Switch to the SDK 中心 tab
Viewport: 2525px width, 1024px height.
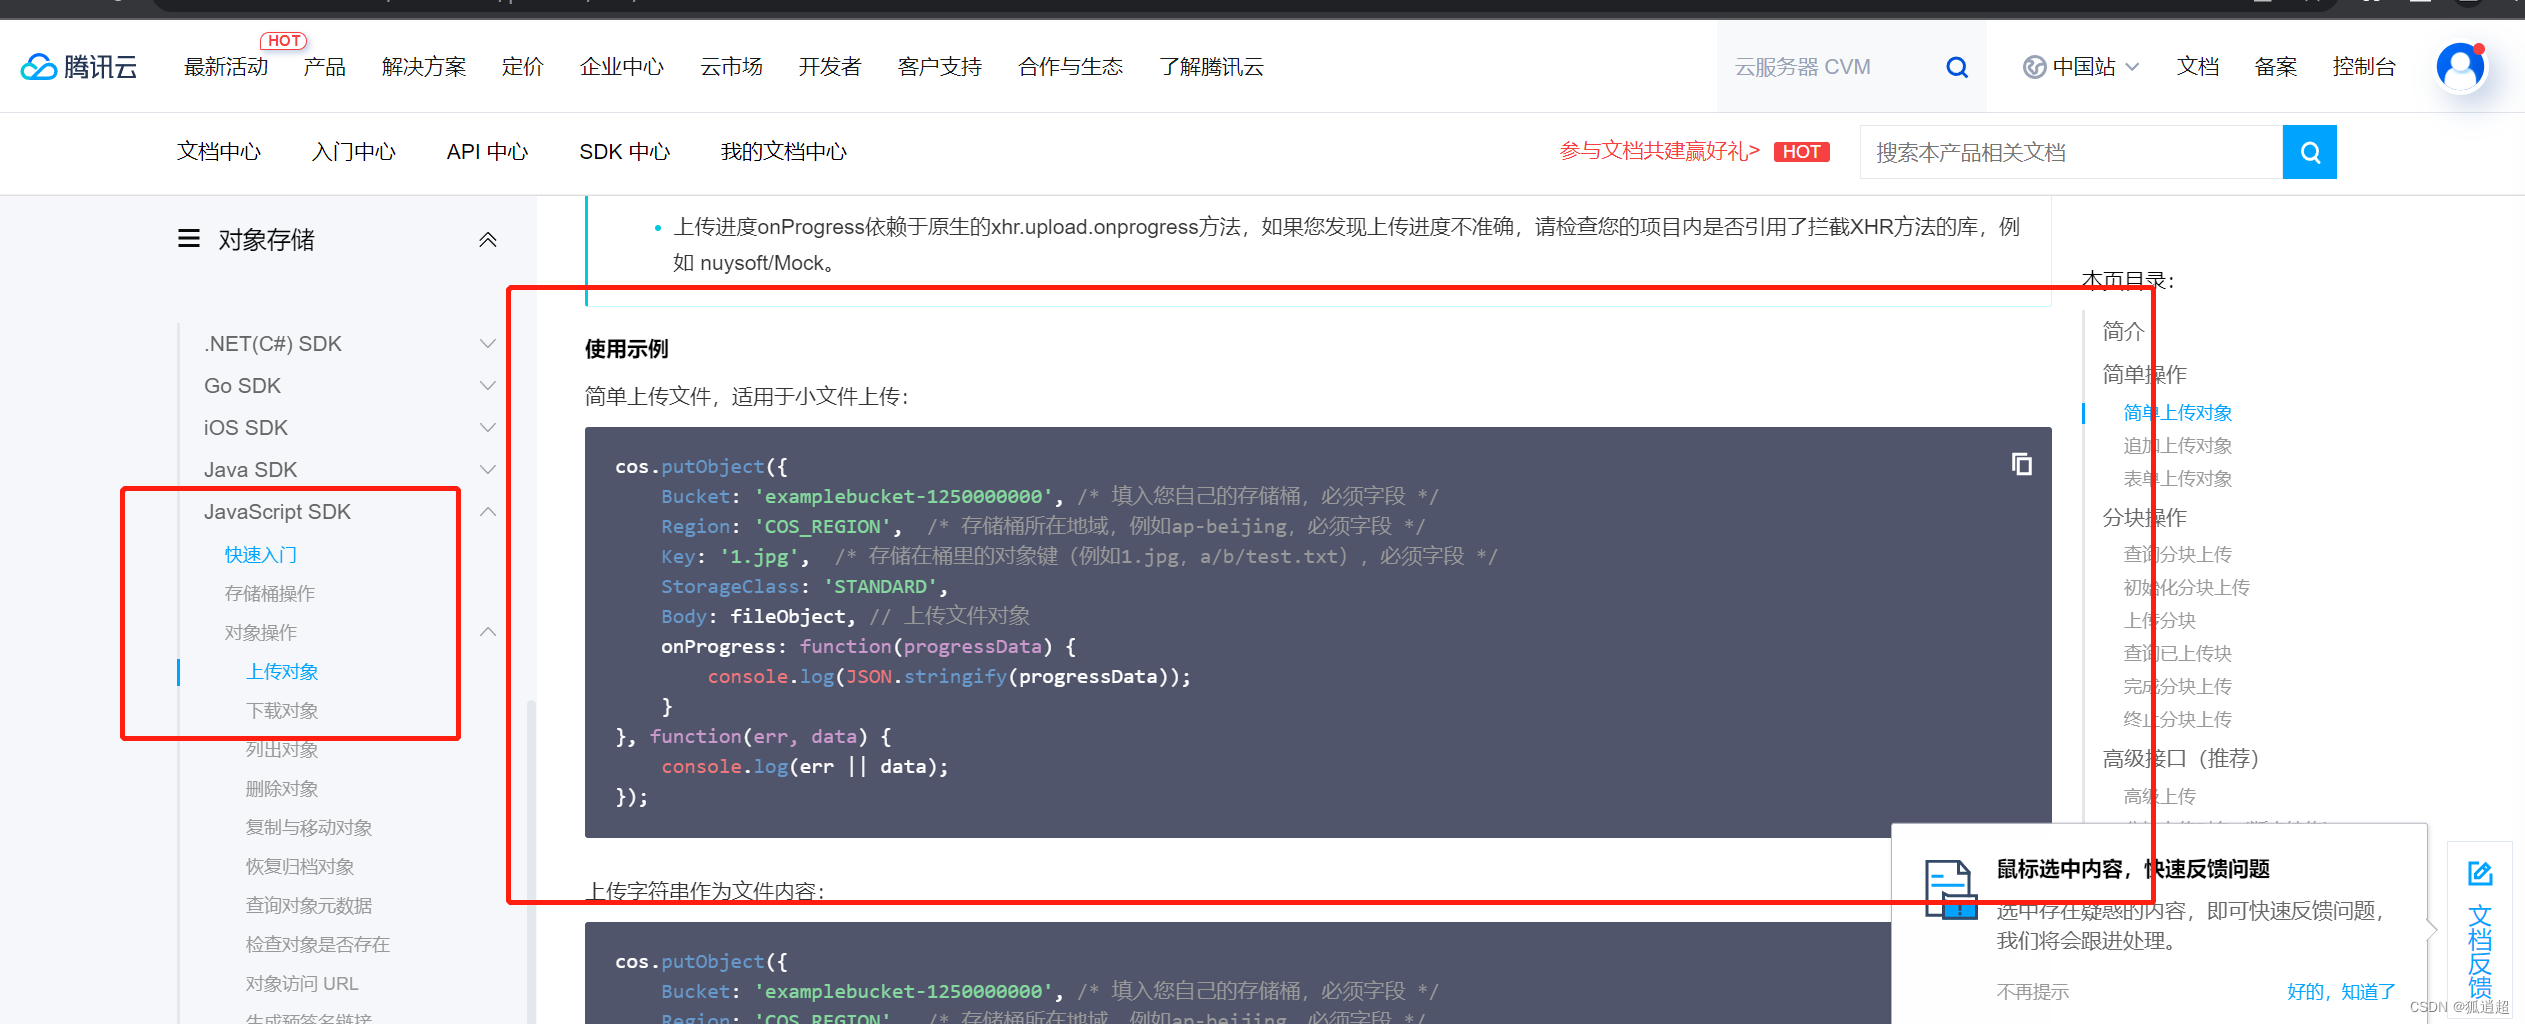624,151
